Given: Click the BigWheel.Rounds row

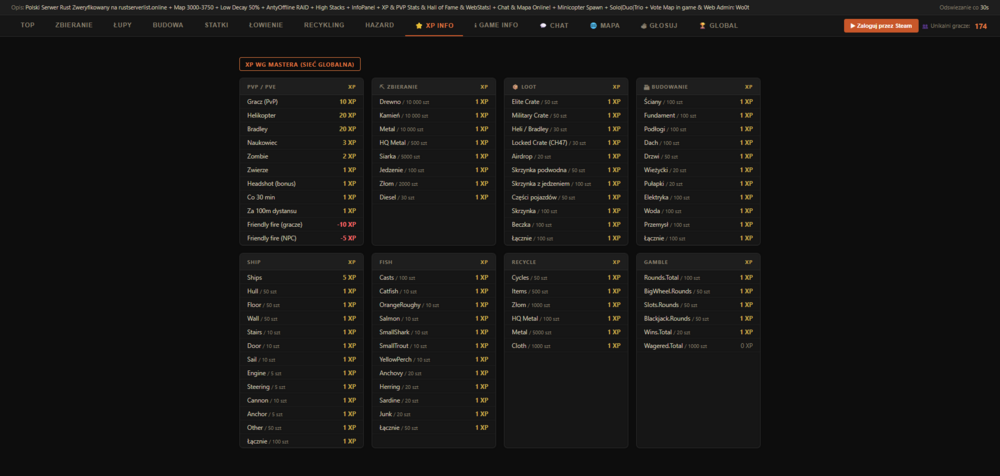Looking at the screenshot, I should pyautogui.click(x=698, y=291).
